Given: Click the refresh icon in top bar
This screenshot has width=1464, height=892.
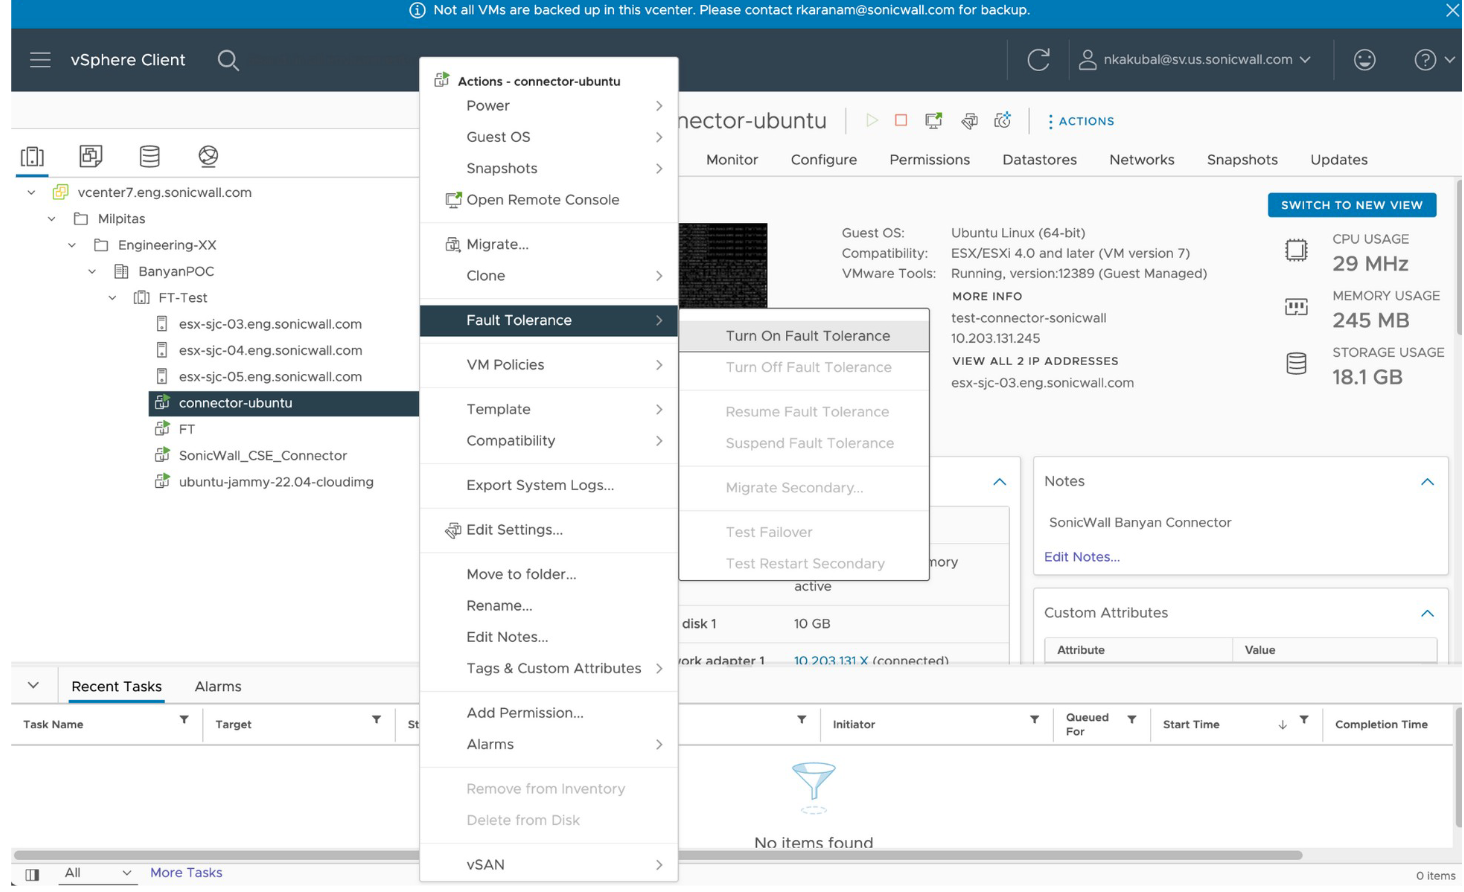Looking at the screenshot, I should pyautogui.click(x=1038, y=60).
